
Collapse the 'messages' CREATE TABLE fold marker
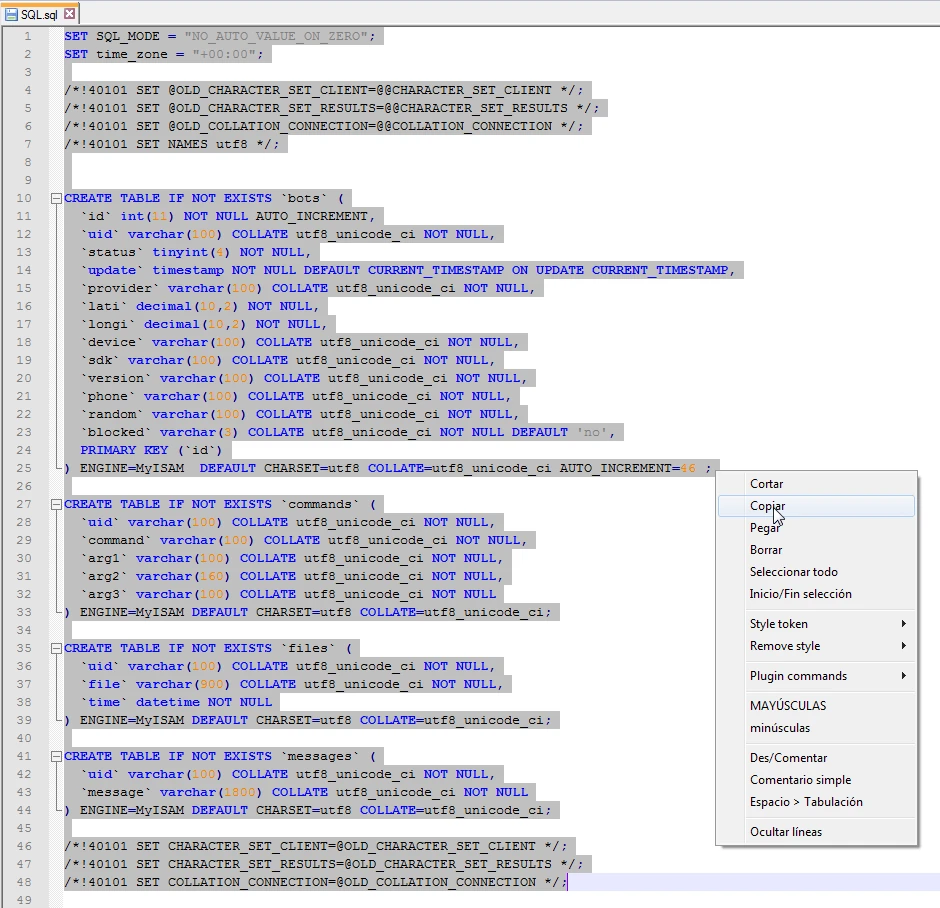coord(56,756)
